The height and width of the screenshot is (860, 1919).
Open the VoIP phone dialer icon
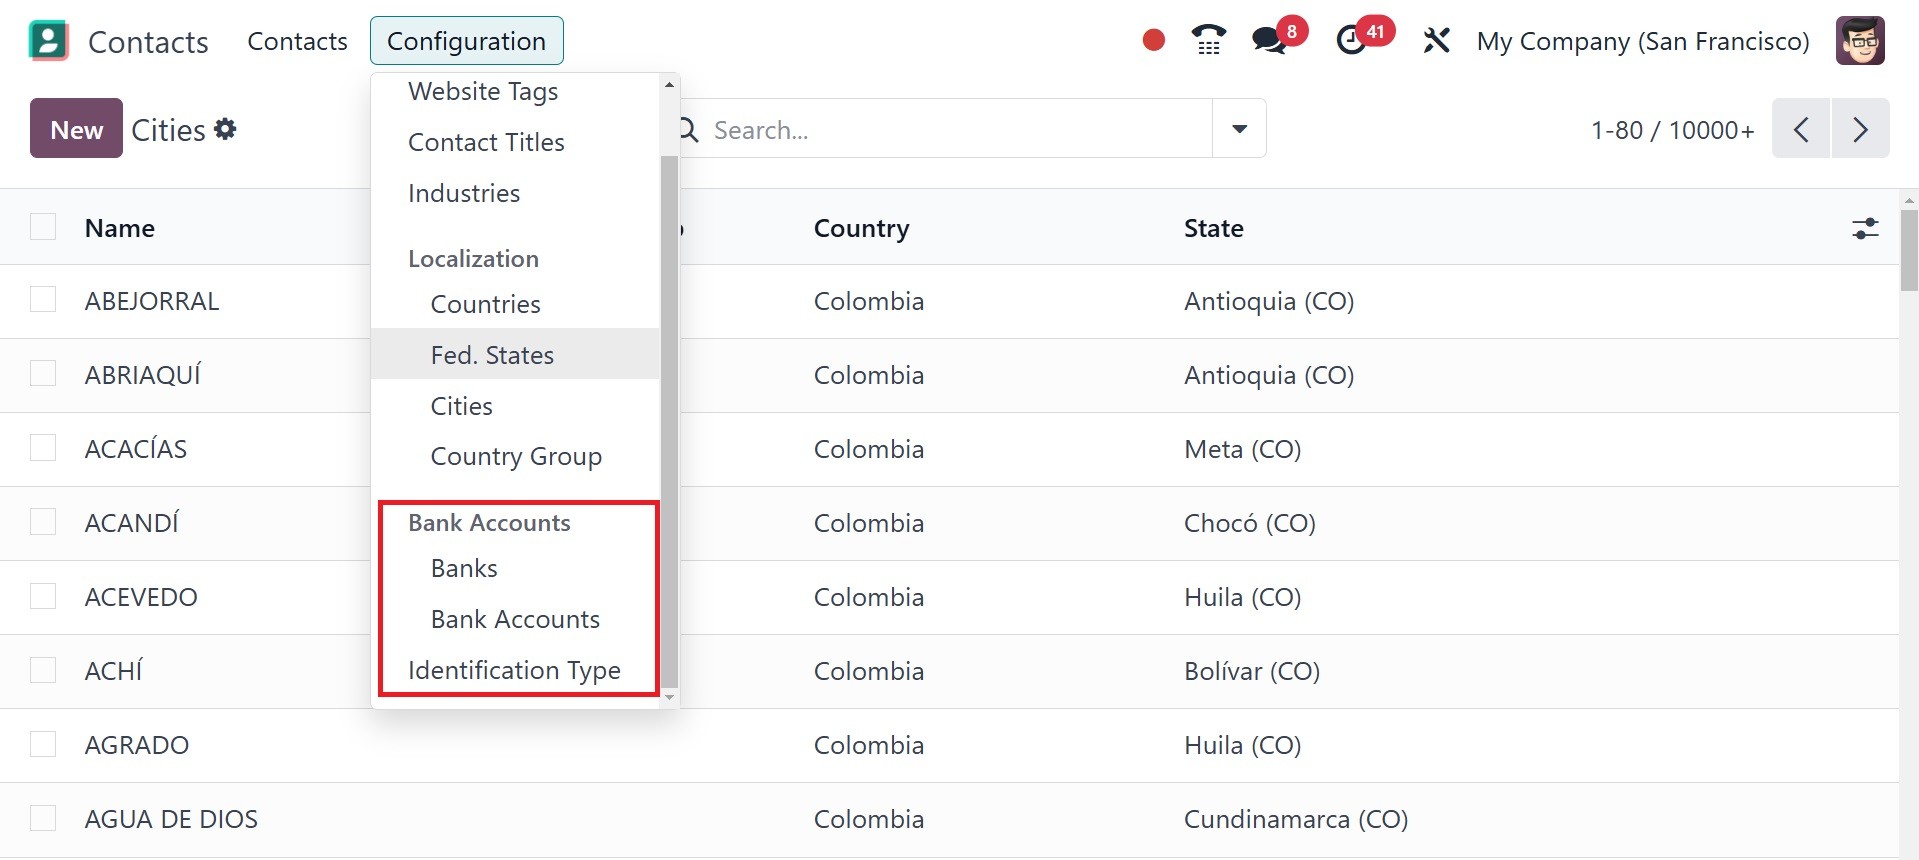click(x=1208, y=41)
